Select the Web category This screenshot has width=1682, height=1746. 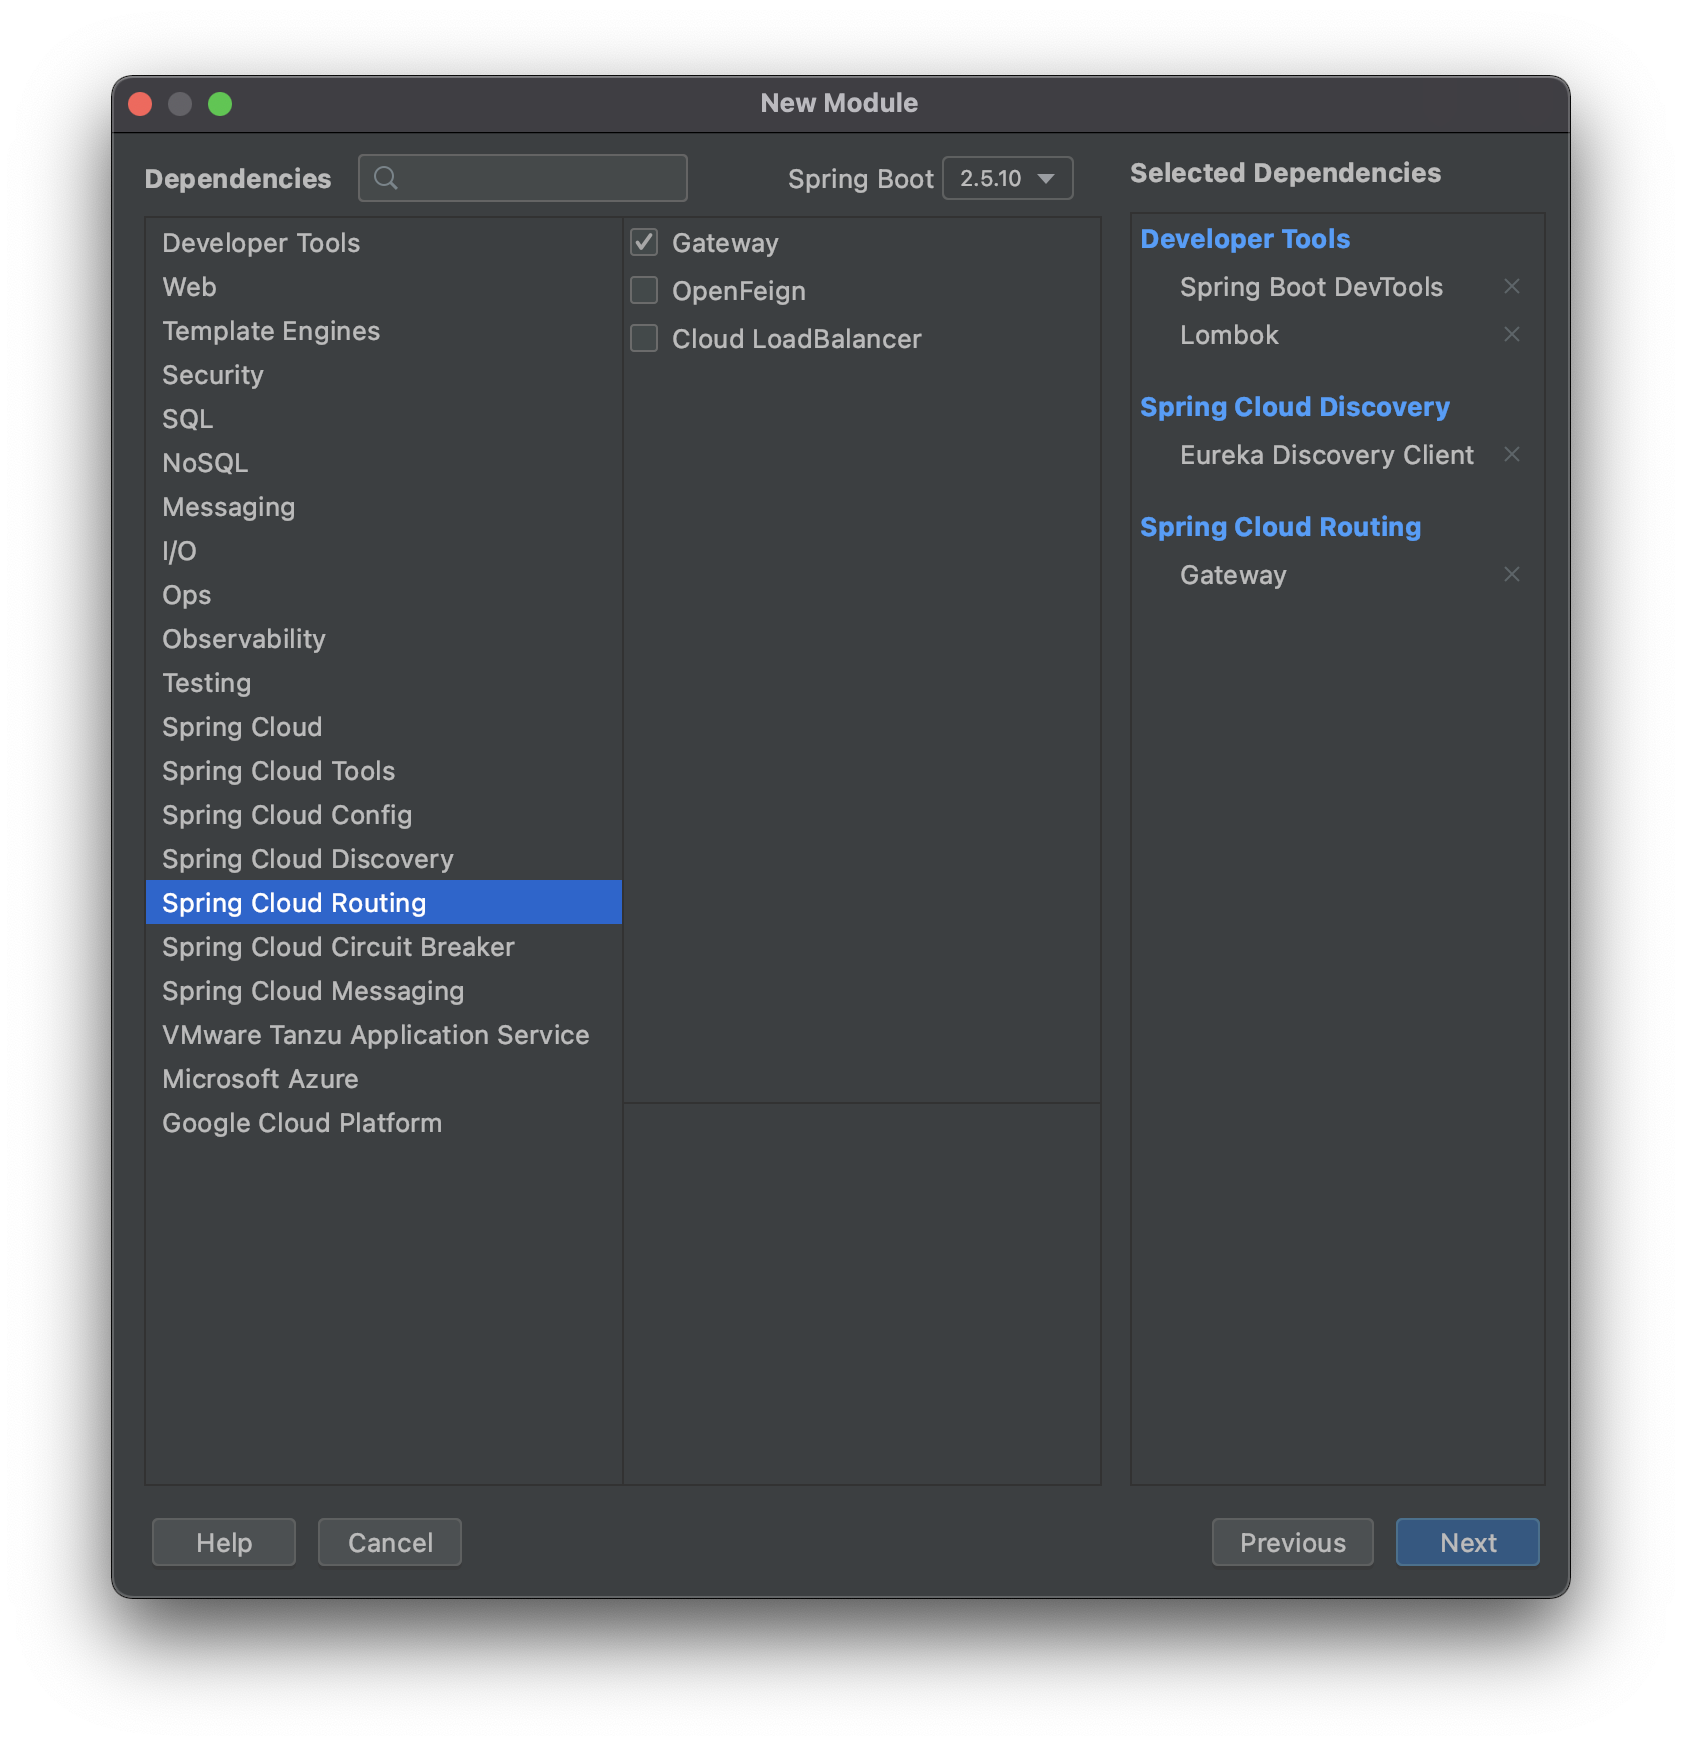pos(384,287)
